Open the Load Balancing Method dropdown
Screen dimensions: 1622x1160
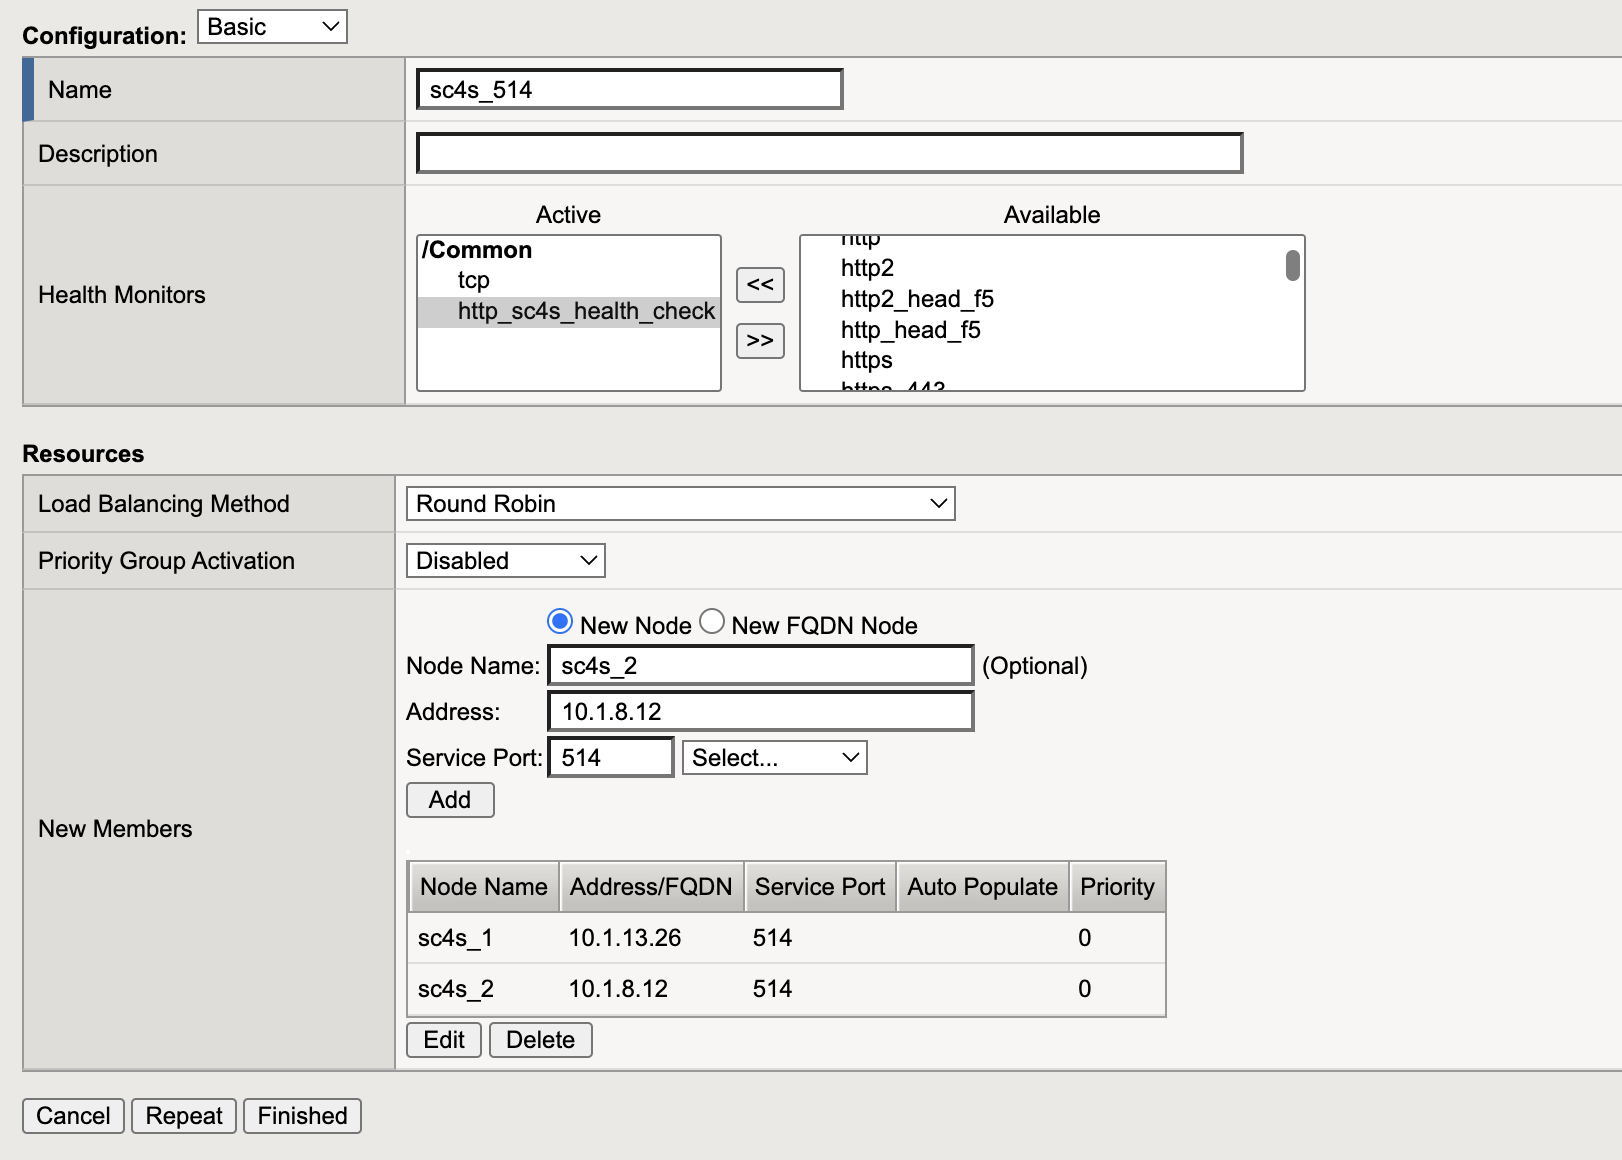(680, 504)
